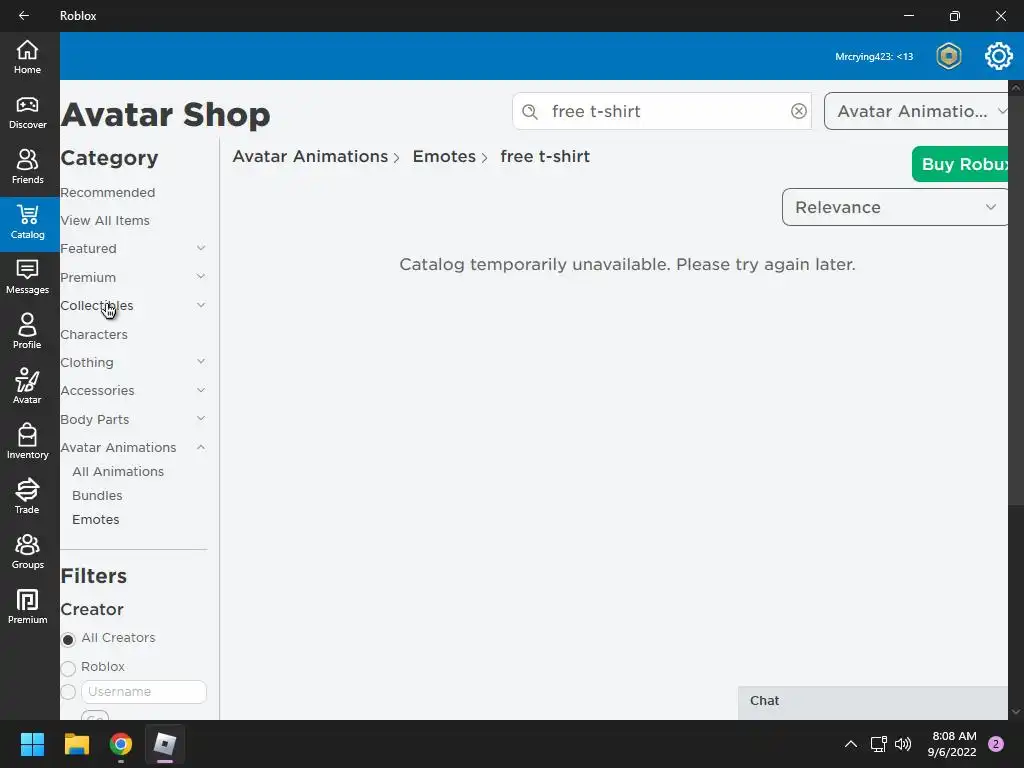Select the All Creators radio button
Image resolution: width=1024 pixels, height=768 pixels.
[68, 639]
